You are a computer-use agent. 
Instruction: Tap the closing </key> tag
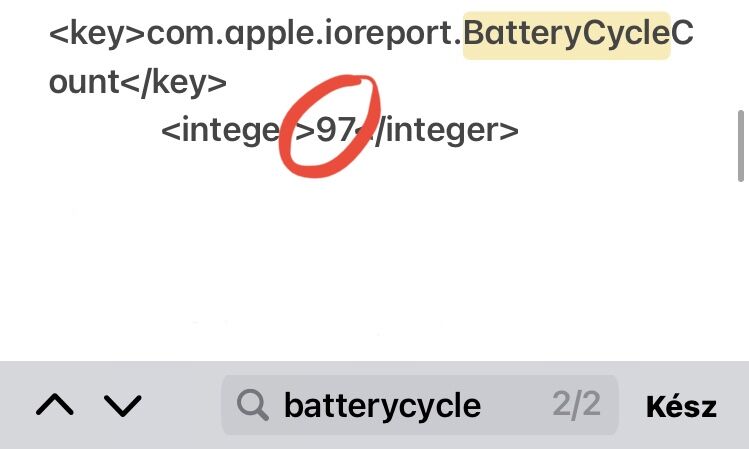point(173,83)
